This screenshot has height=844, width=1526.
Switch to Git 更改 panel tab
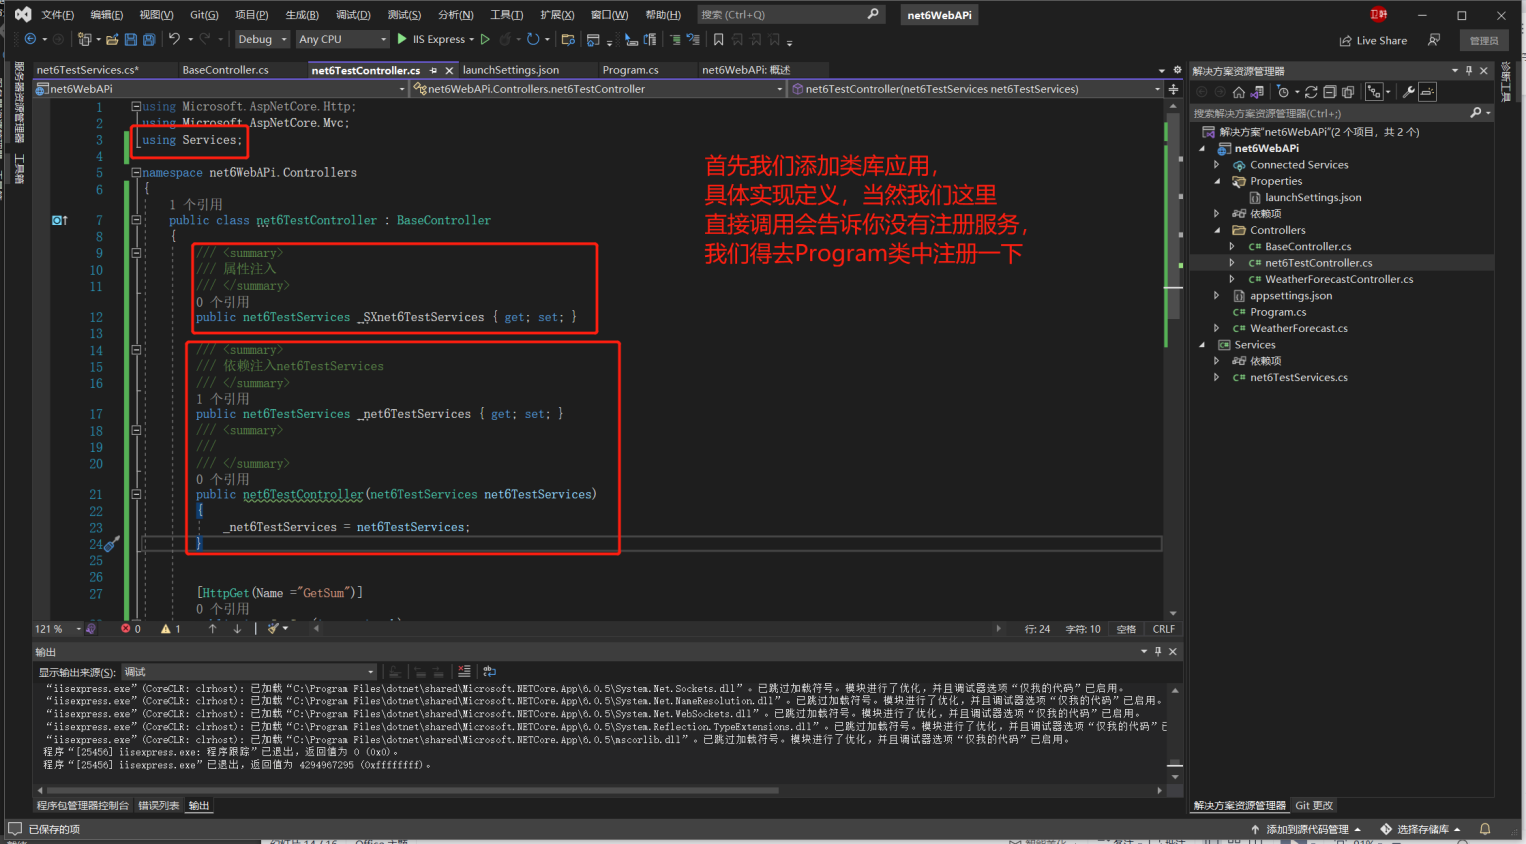1313,806
